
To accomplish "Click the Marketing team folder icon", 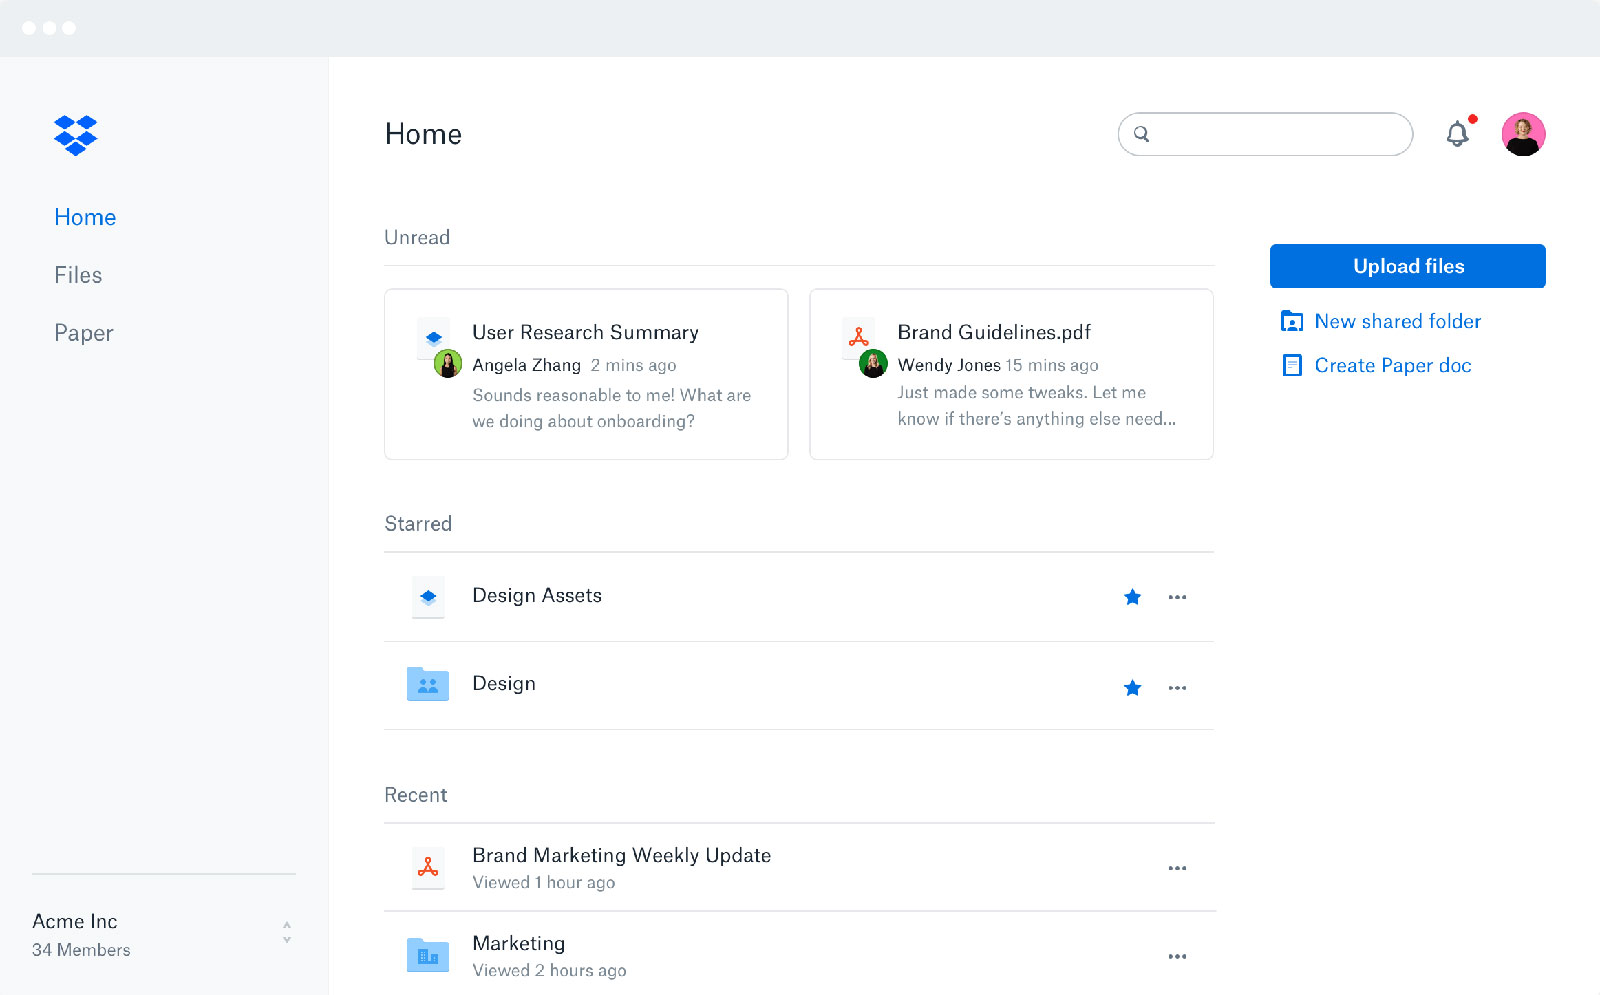I will pos(428,956).
